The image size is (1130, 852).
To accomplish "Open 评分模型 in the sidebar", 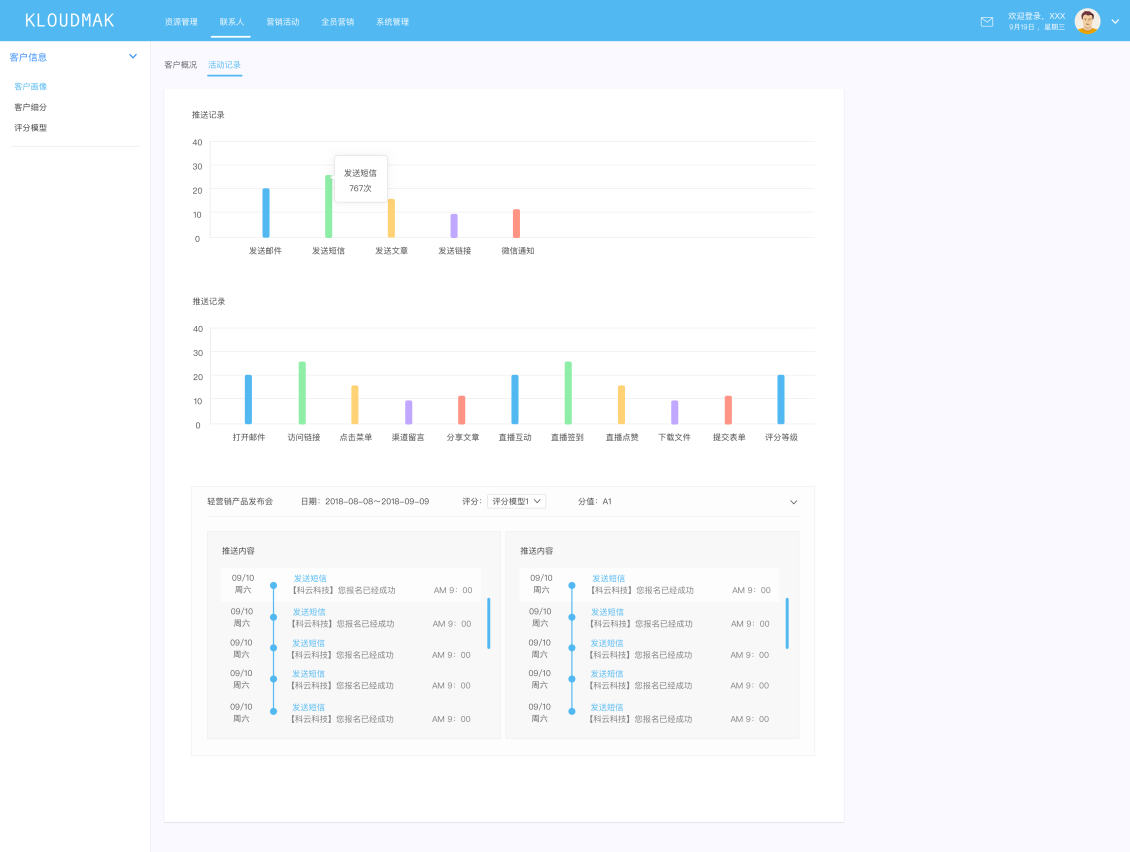I will coord(30,128).
